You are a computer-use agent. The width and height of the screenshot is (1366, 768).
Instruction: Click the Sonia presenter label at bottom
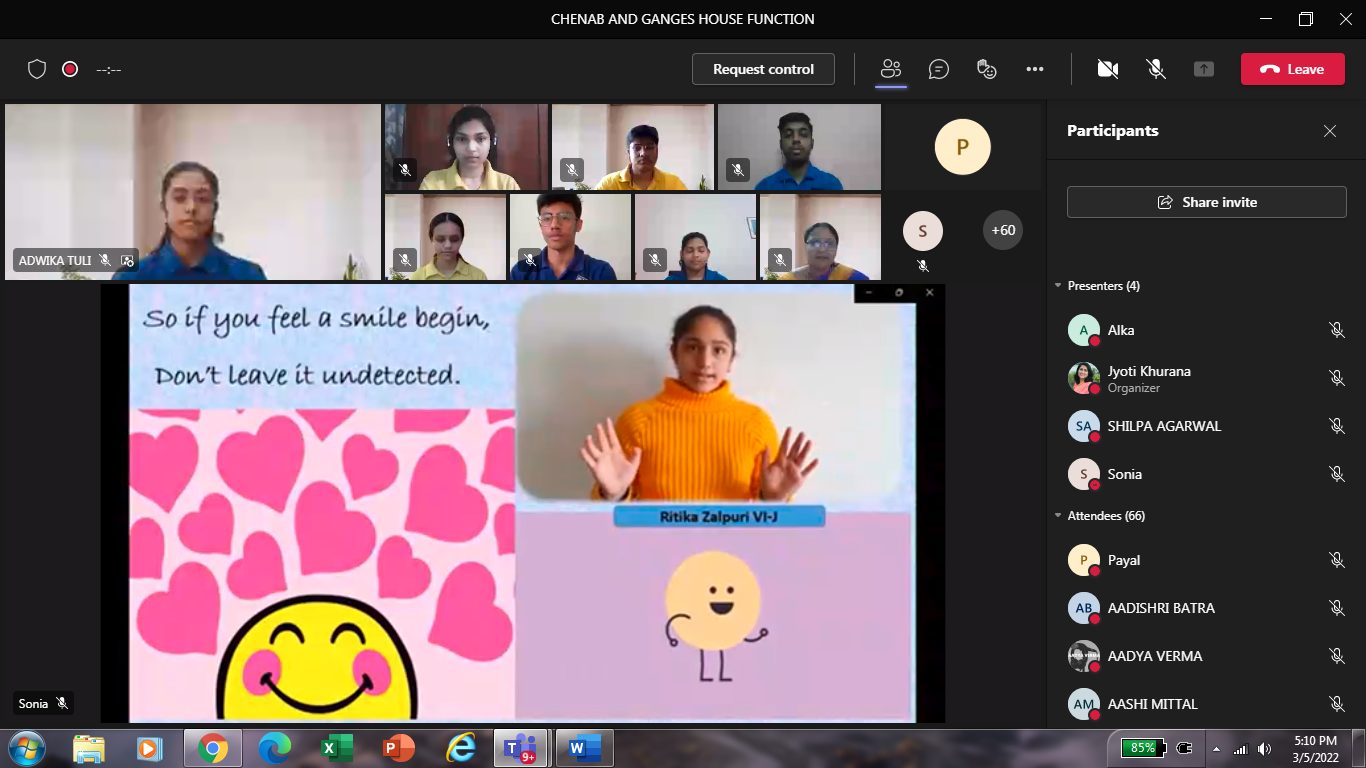pyautogui.click(x=42, y=704)
